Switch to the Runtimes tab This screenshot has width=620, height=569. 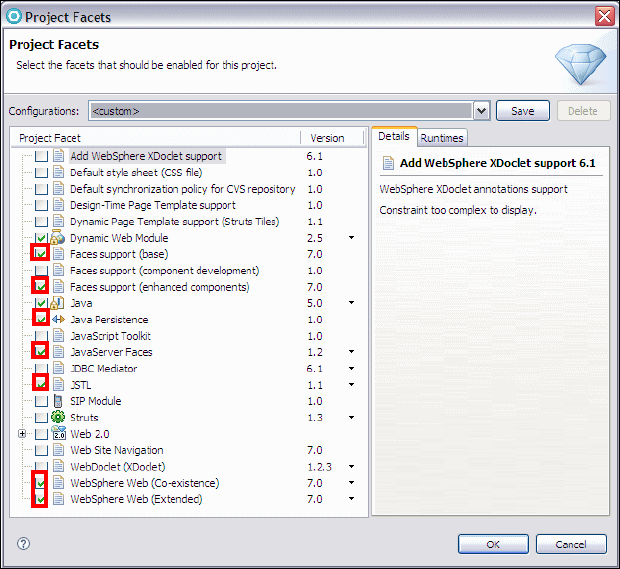click(x=442, y=138)
